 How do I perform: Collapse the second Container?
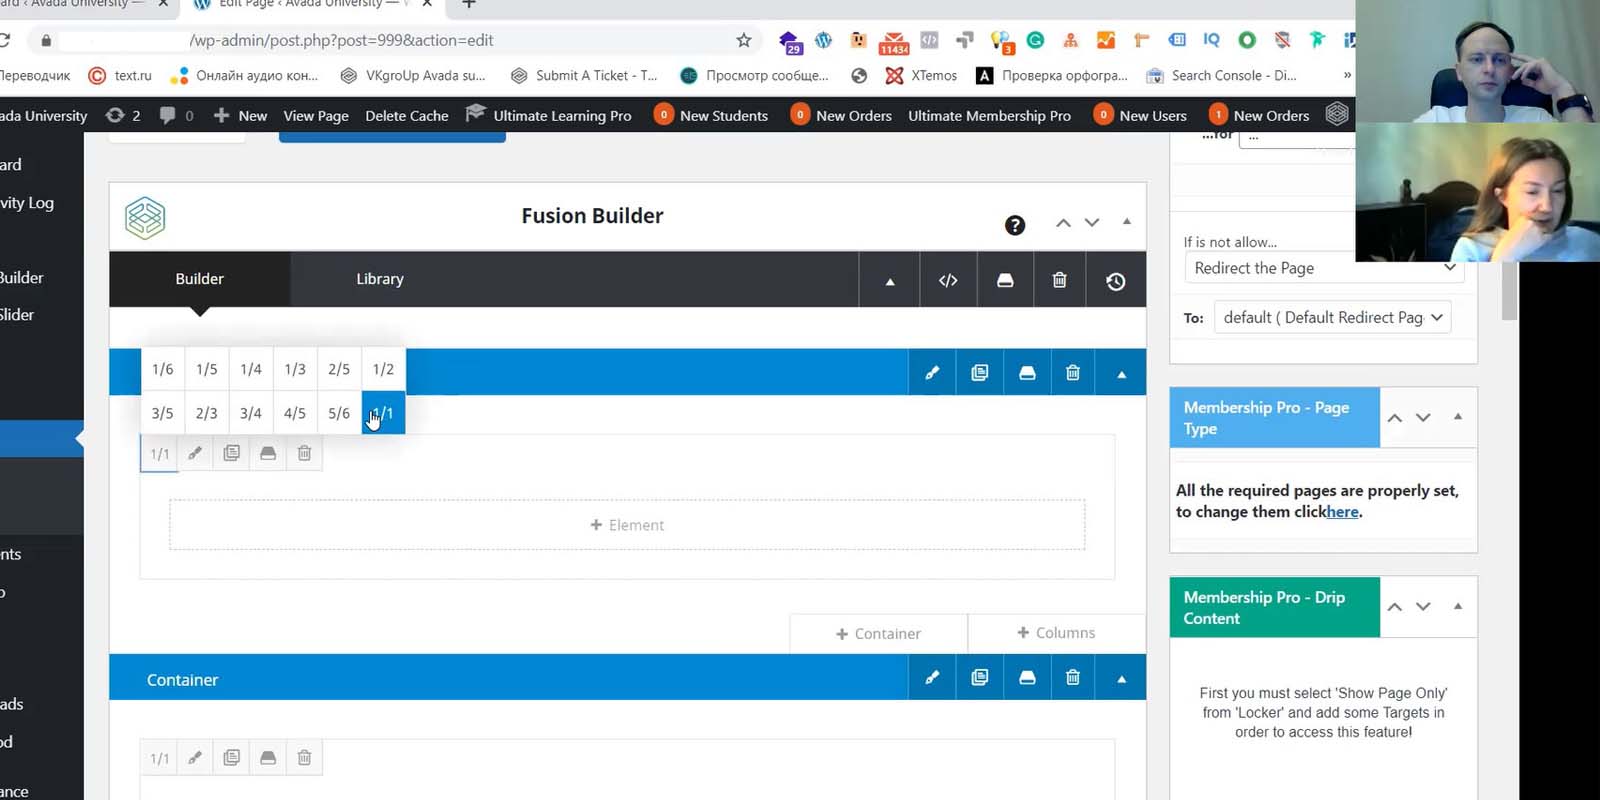click(1122, 679)
